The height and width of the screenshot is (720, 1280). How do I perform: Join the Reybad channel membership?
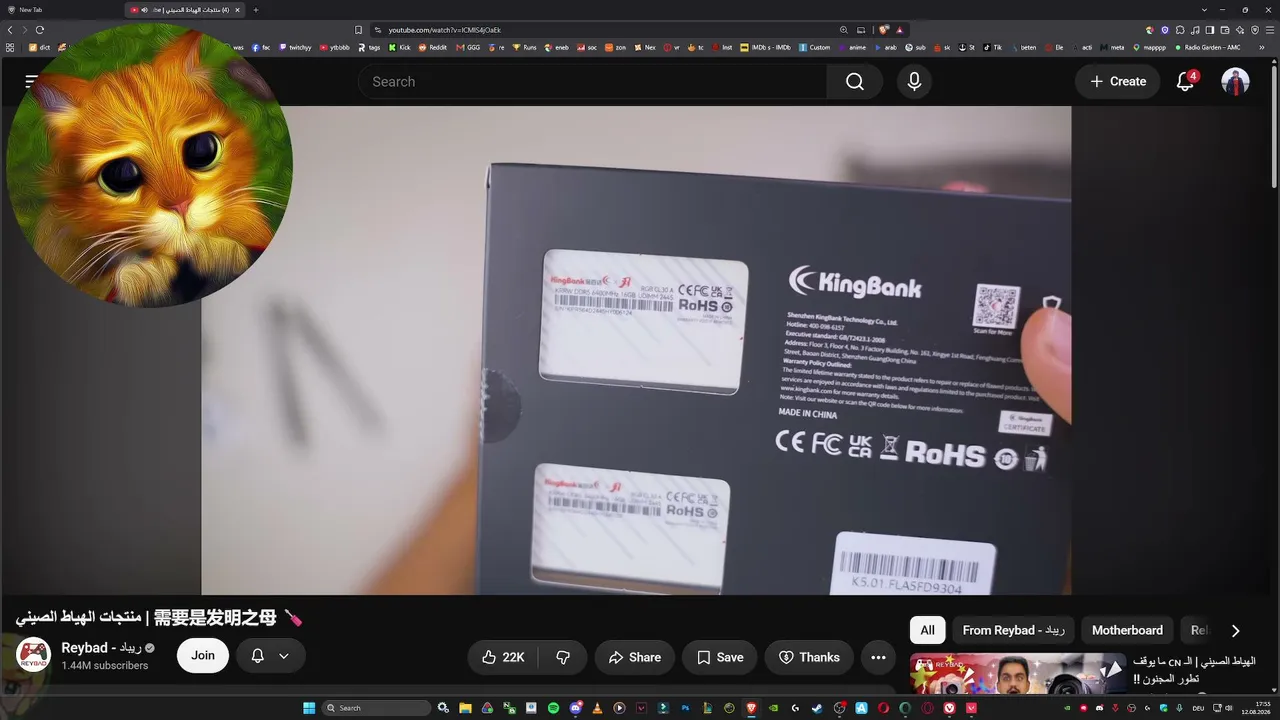pyautogui.click(x=203, y=655)
